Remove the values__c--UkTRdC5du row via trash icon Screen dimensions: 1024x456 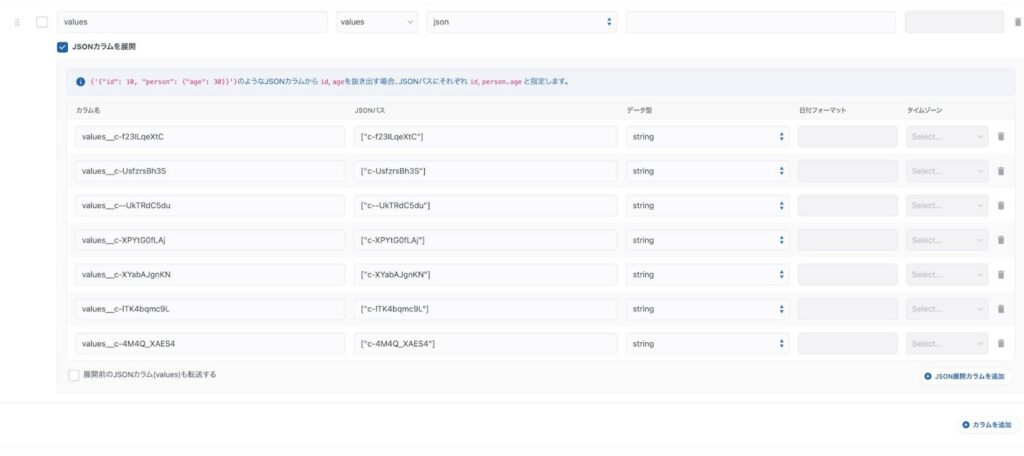click(1001, 206)
